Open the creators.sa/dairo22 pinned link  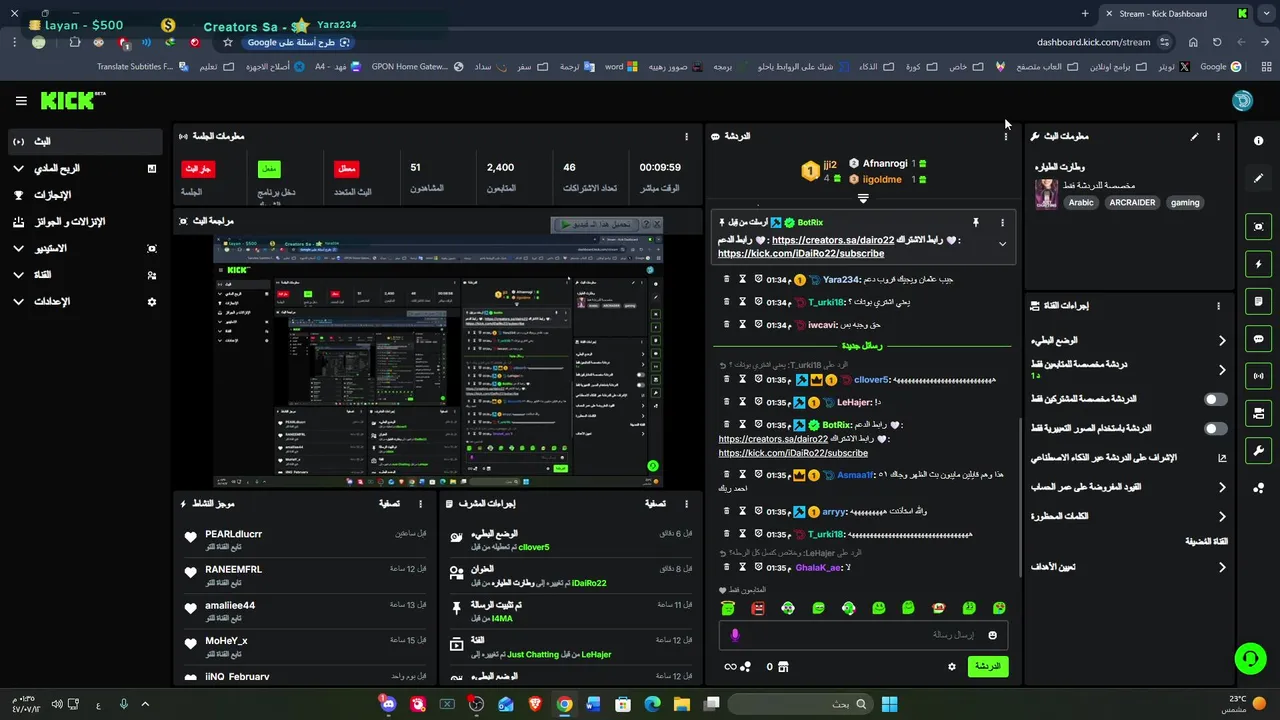click(833, 241)
